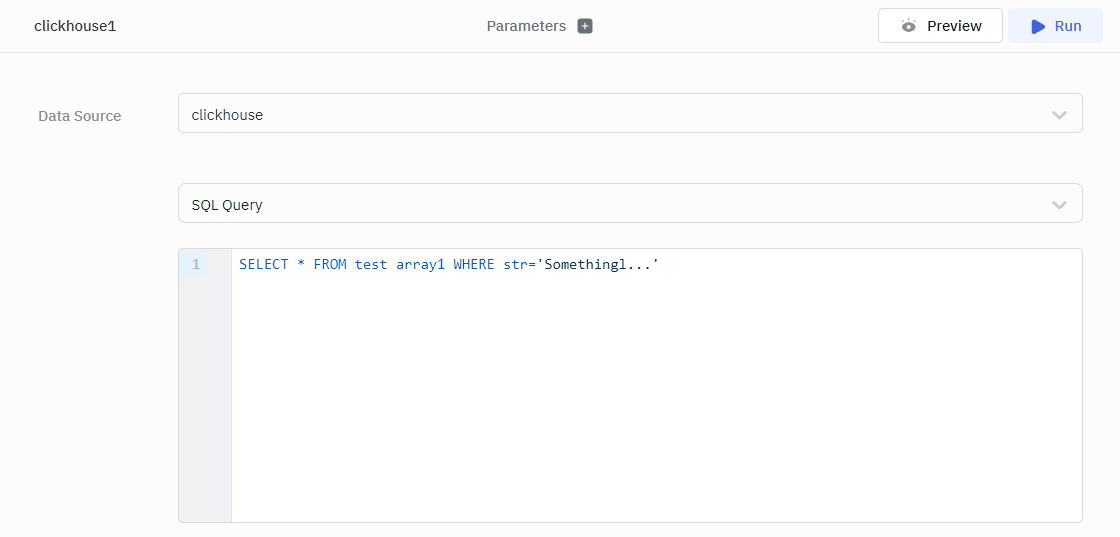Place cursor on the WHERE keyword
The height and width of the screenshot is (537, 1120).
(x=474, y=265)
